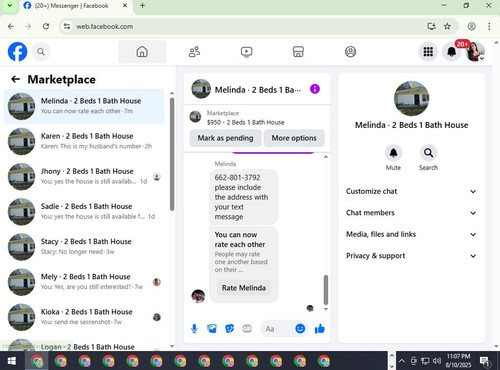Open a new browser tab

point(142,6)
